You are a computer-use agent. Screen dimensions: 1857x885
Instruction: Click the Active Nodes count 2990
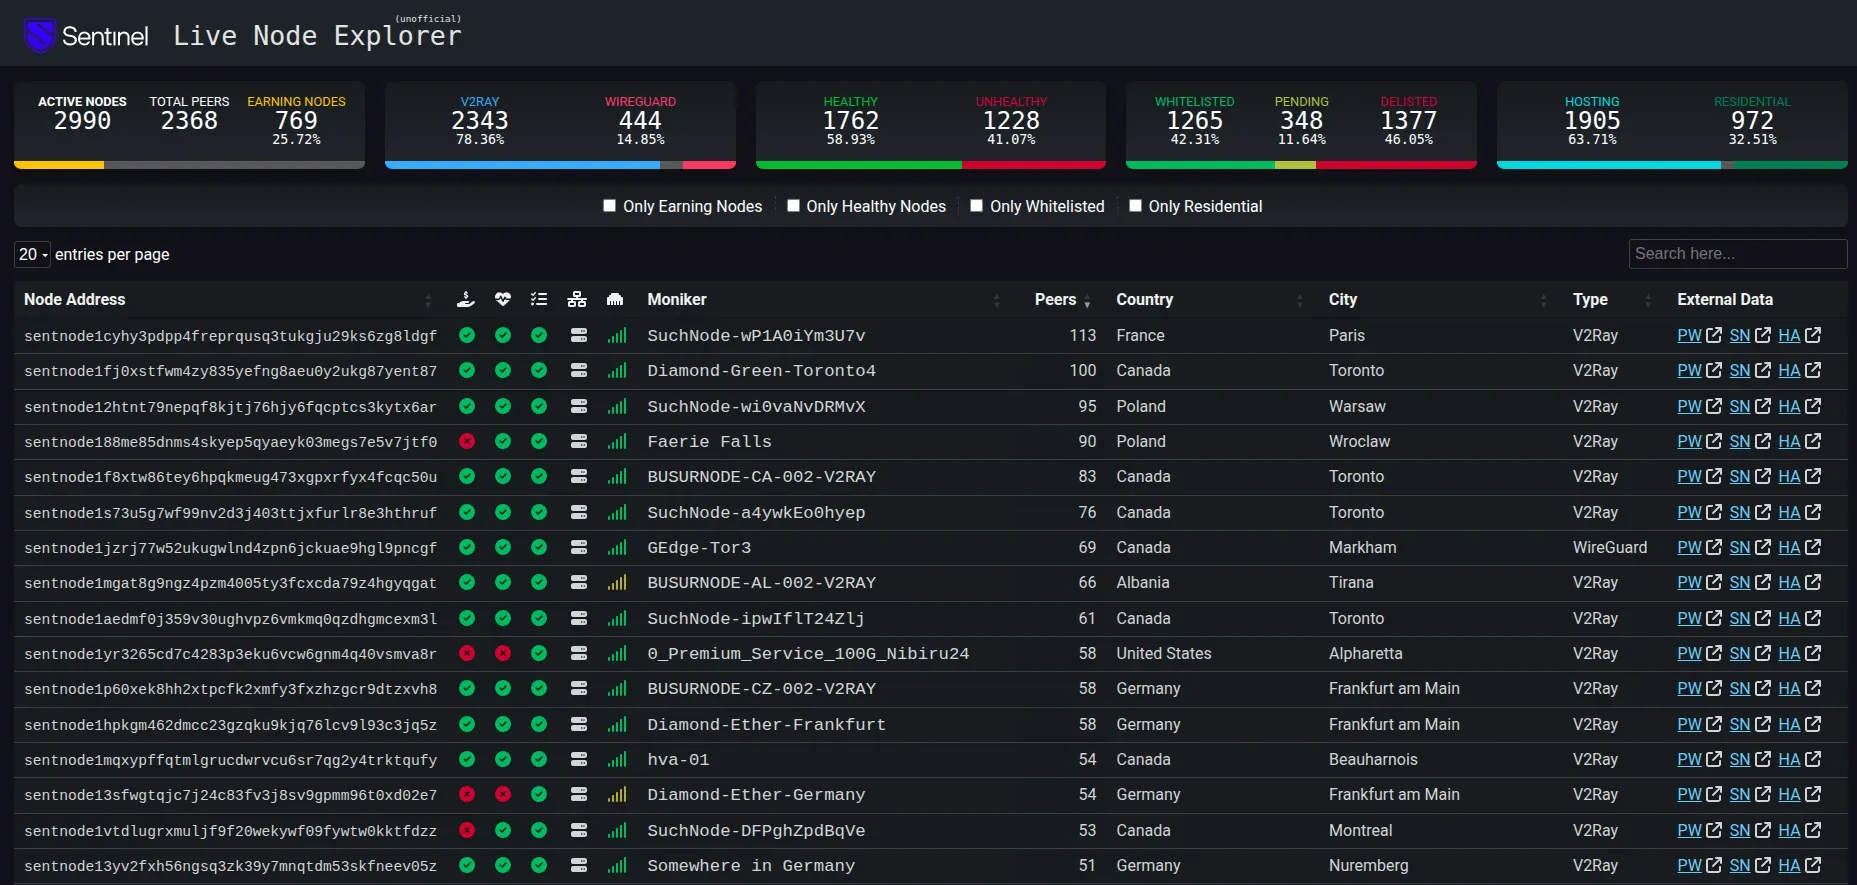point(82,121)
